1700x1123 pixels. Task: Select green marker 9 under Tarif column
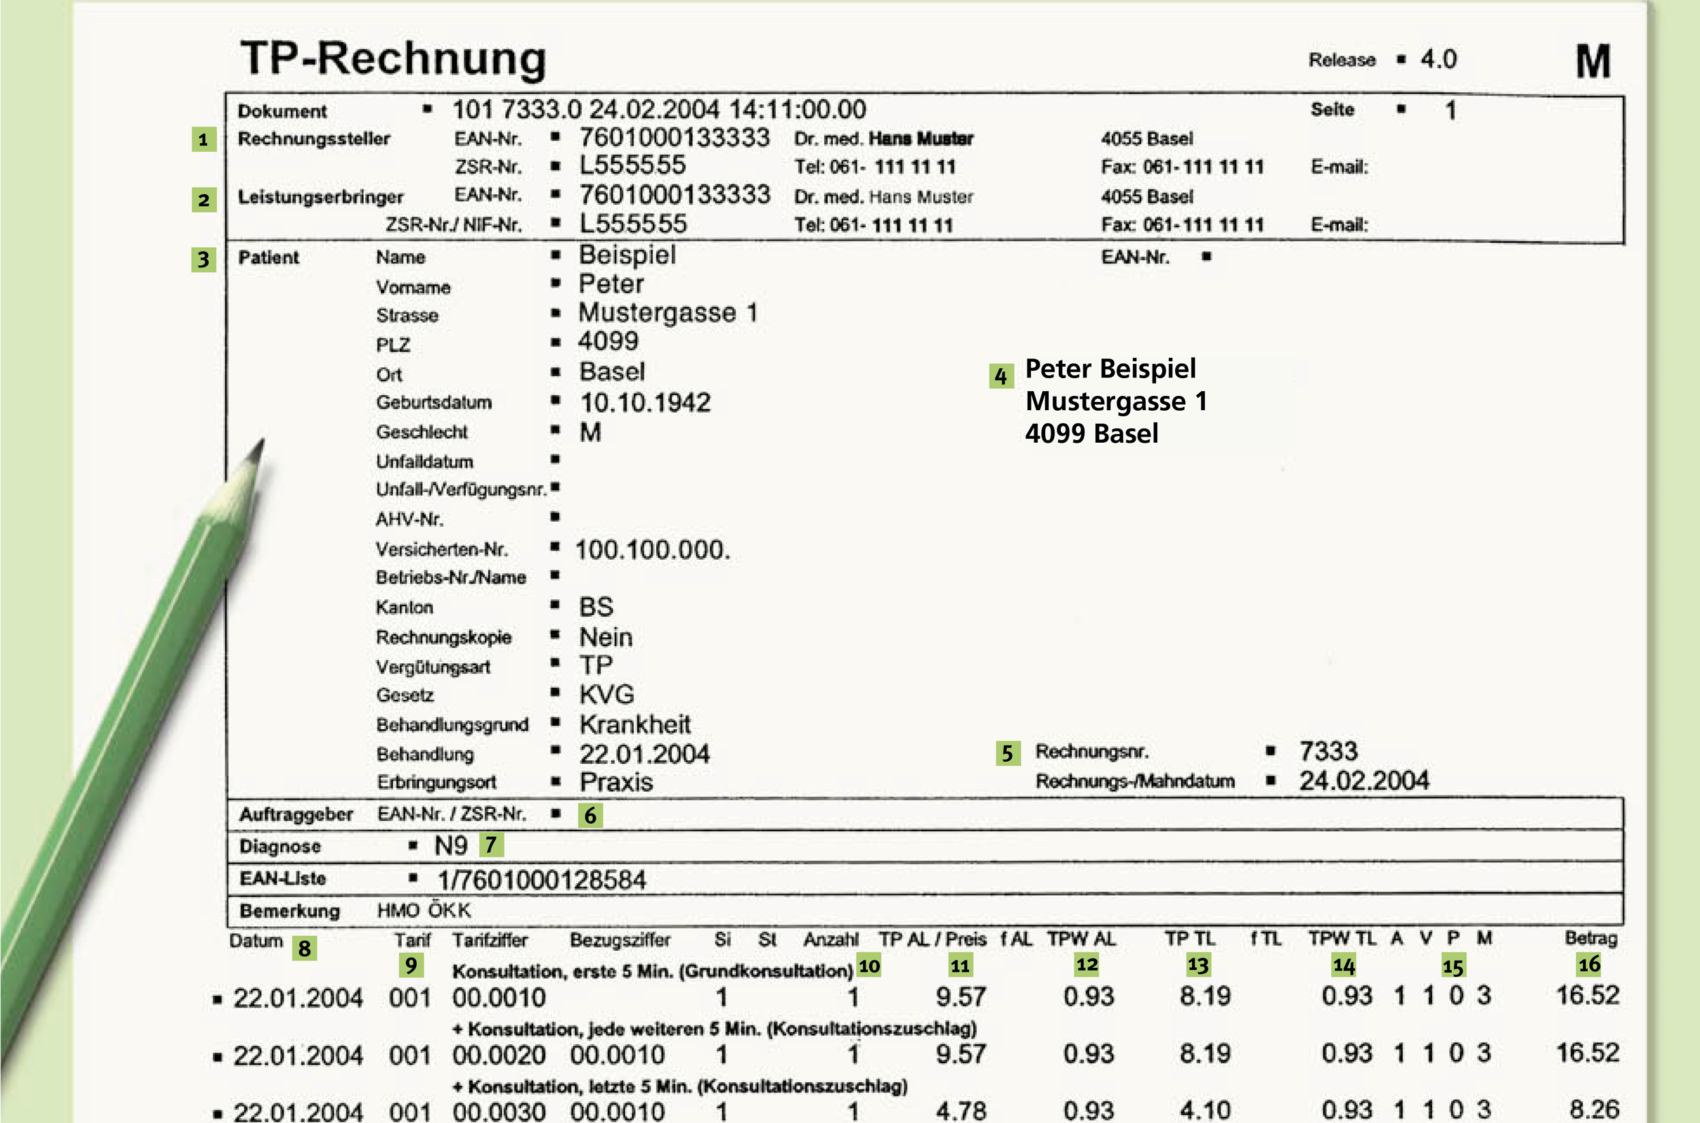tap(410, 966)
